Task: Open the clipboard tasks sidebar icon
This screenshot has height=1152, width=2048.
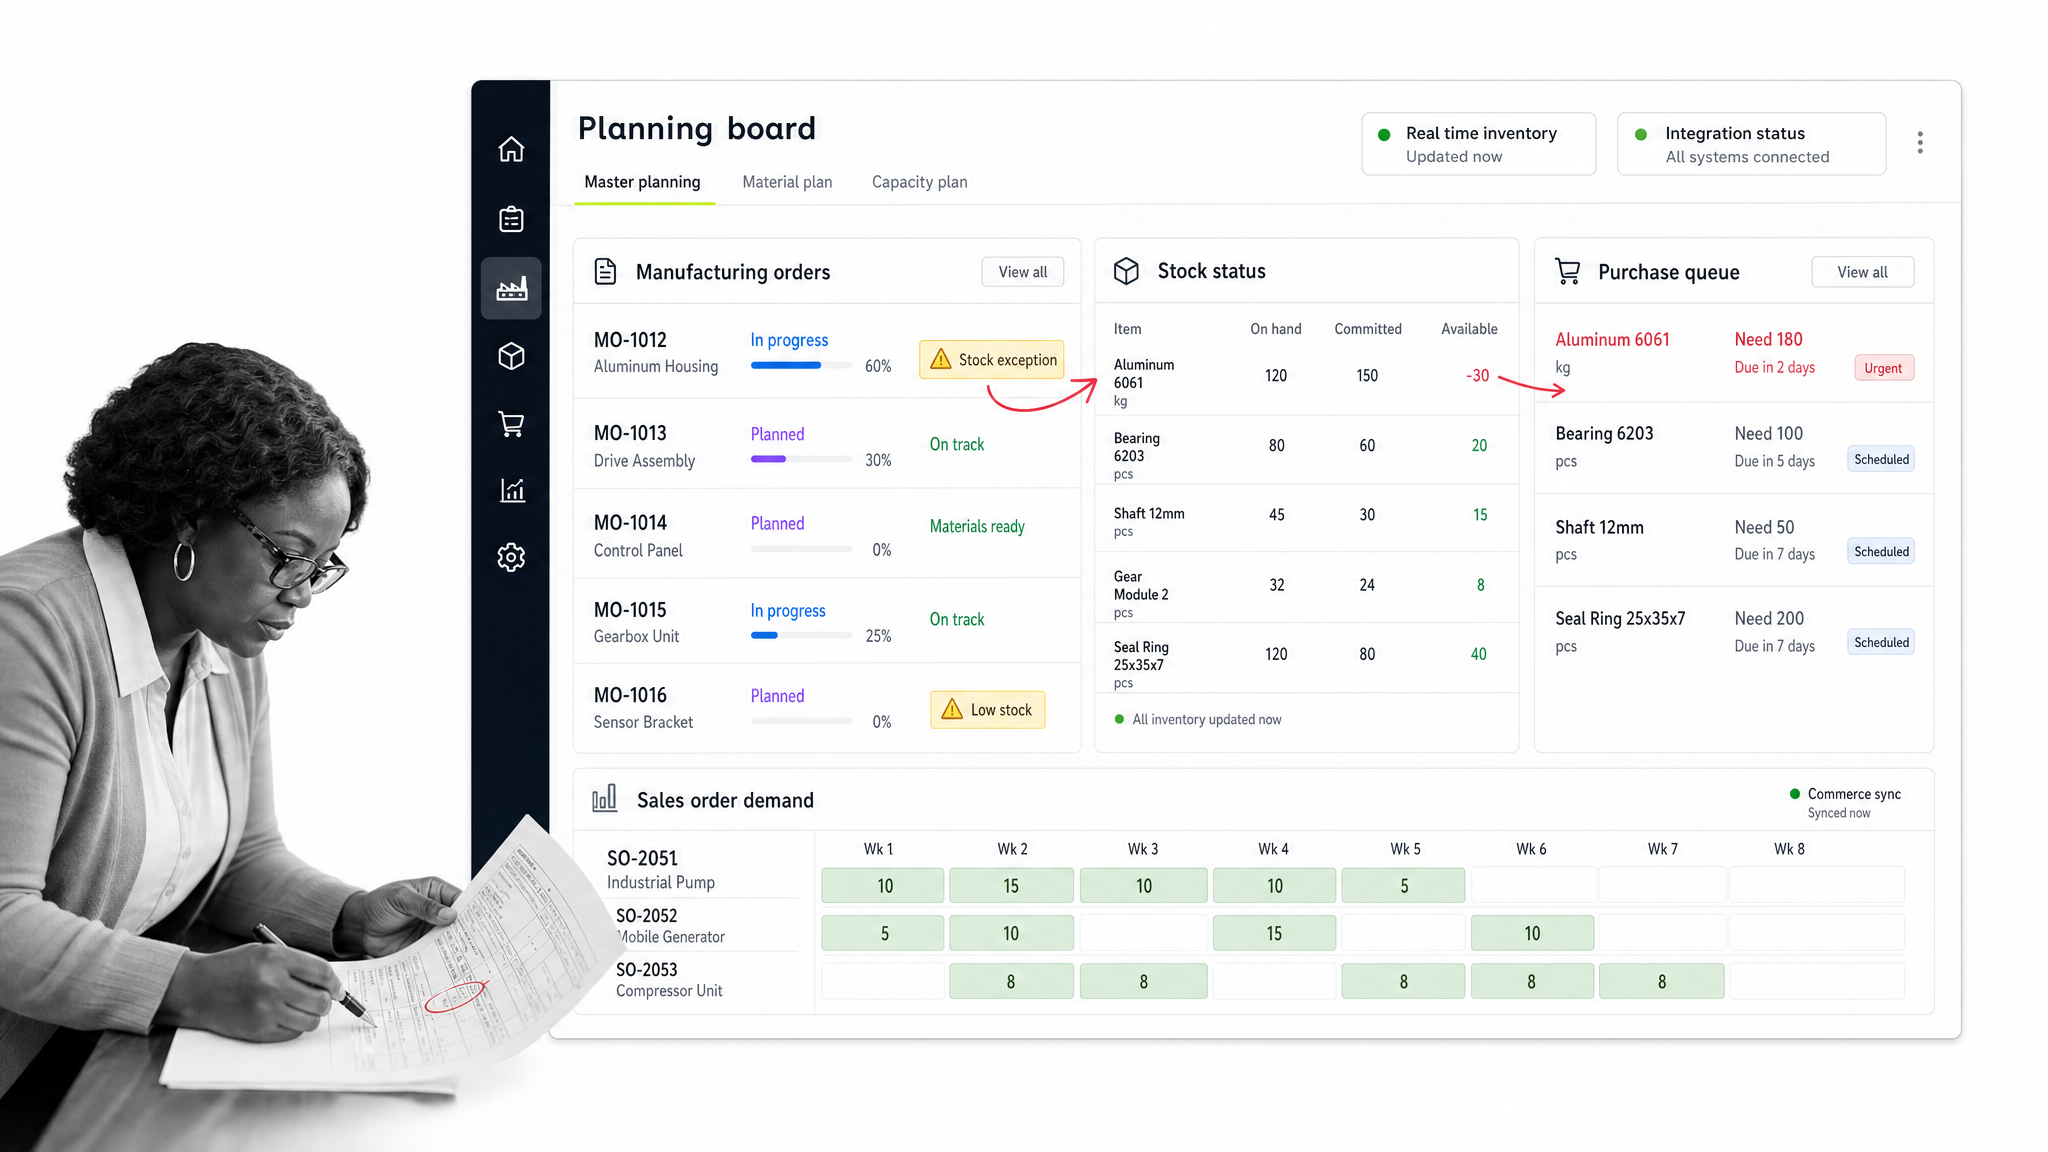Action: 511,219
